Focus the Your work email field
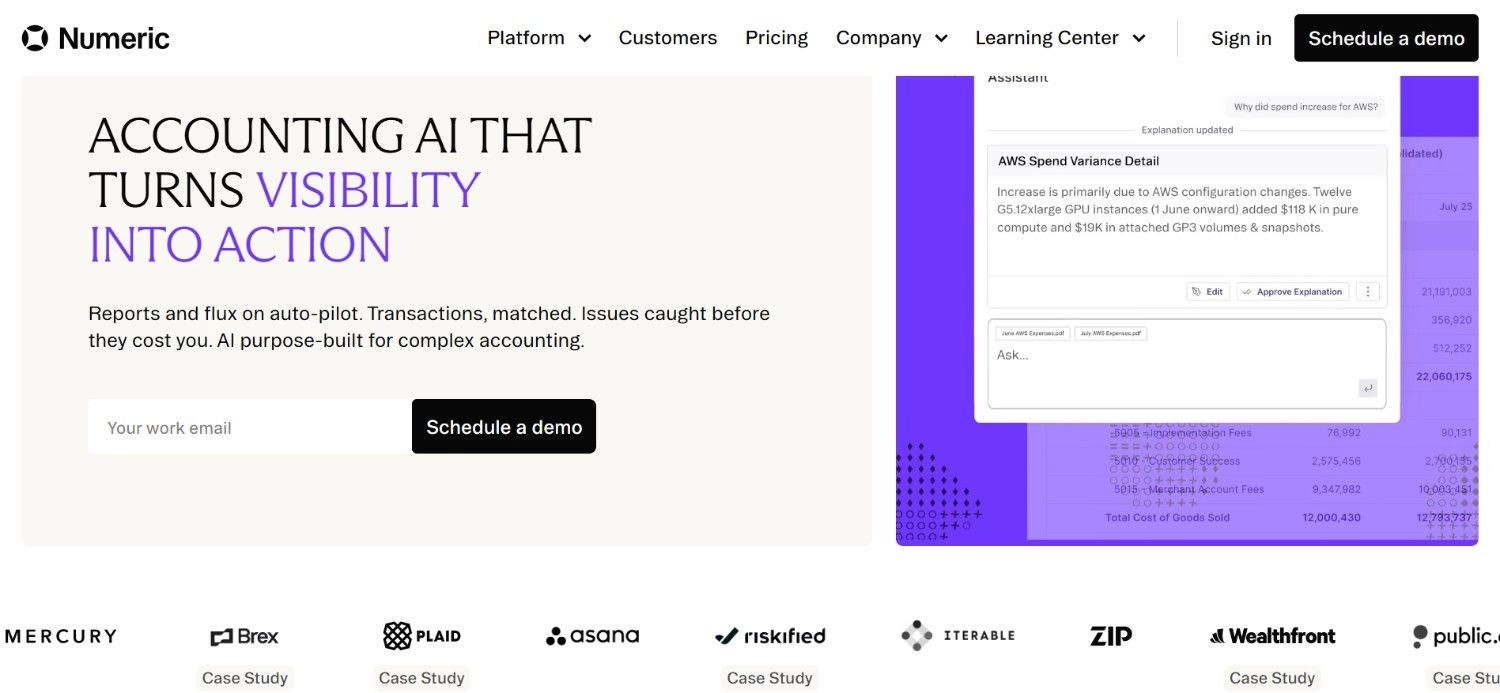1500x693 pixels. click(250, 427)
